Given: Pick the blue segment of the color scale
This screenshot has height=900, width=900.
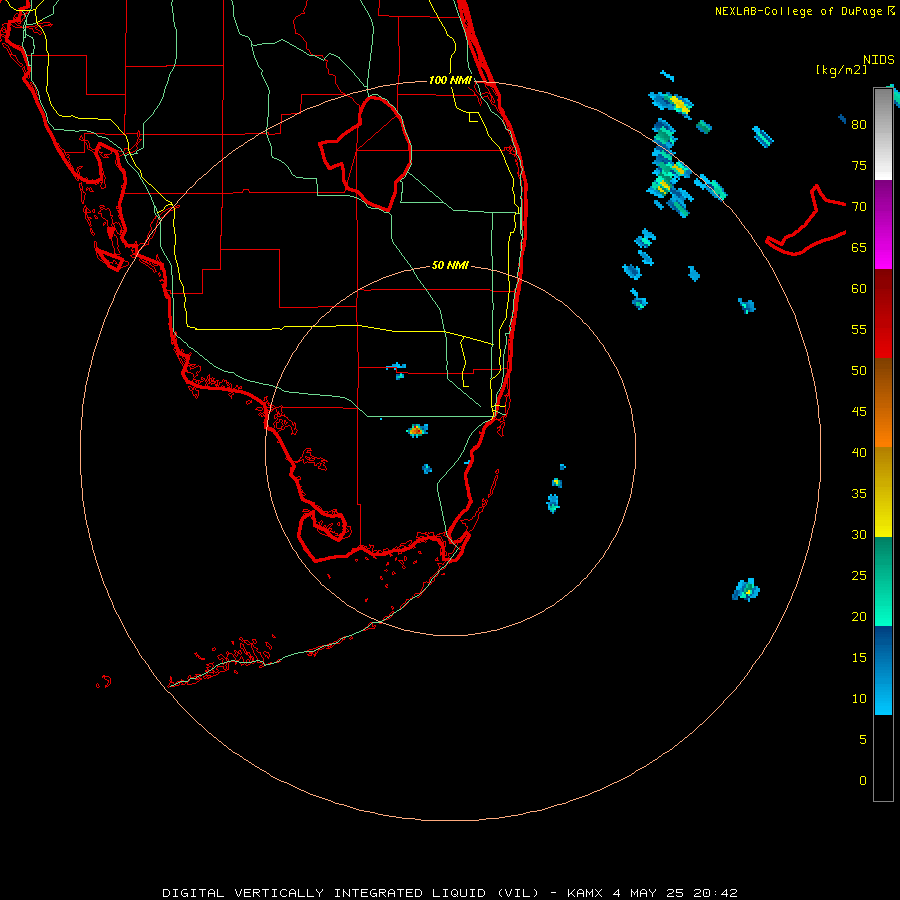Looking at the screenshot, I should click(x=883, y=670).
